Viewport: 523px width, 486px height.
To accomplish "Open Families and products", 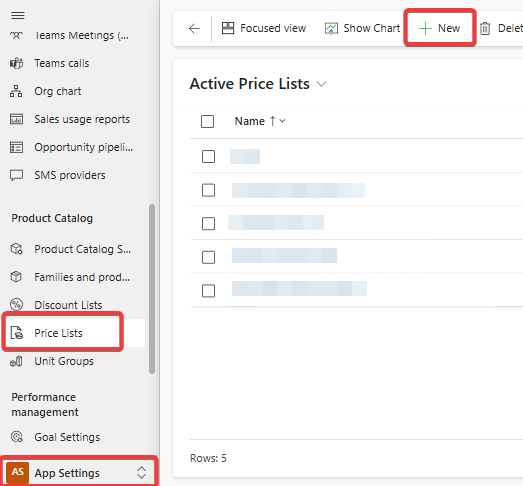I will (82, 277).
